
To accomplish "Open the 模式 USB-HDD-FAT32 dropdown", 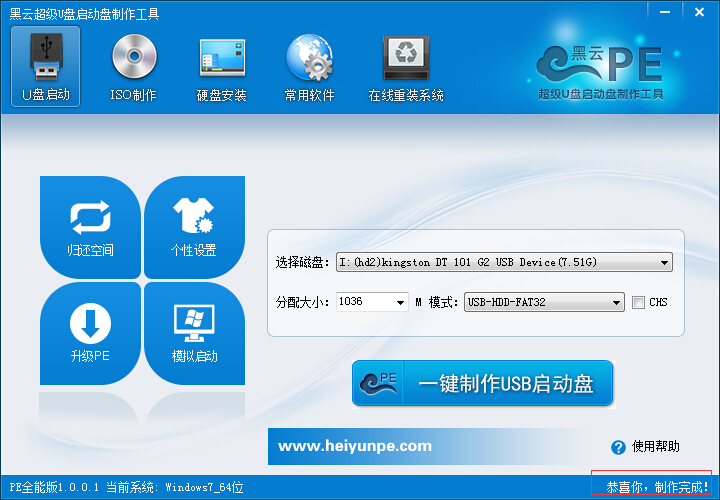I will pyautogui.click(x=544, y=302).
